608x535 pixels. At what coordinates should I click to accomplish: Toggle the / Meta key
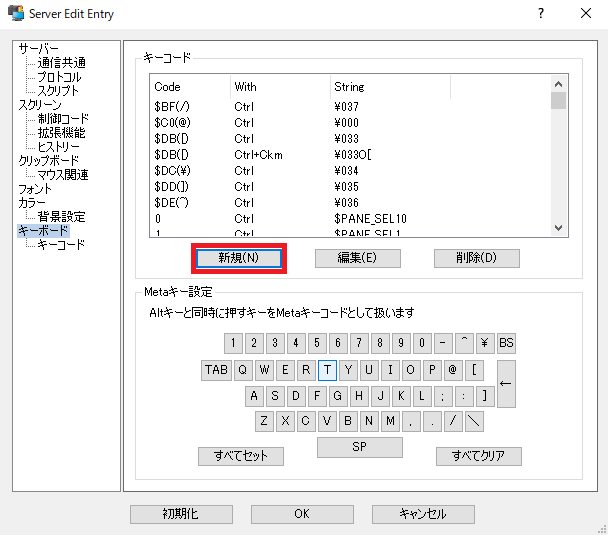453,422
